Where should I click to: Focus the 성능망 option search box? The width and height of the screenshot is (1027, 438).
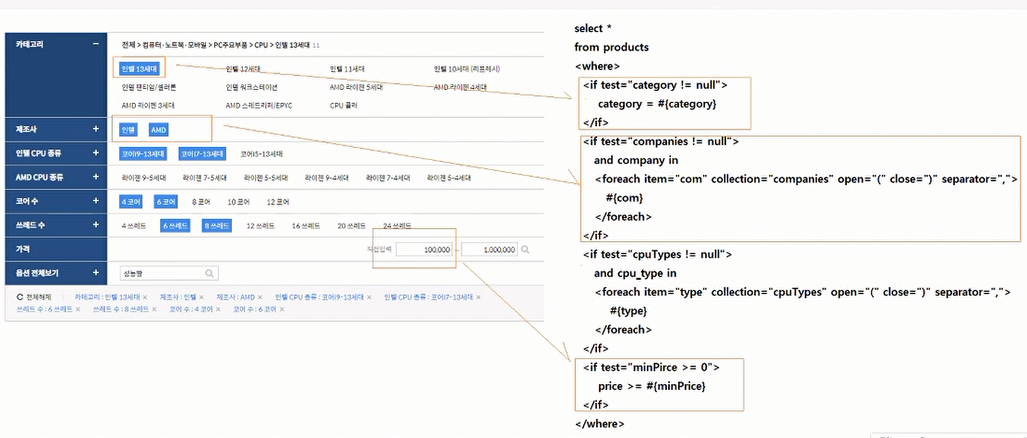pyautogui.click(x=169, y=273)
